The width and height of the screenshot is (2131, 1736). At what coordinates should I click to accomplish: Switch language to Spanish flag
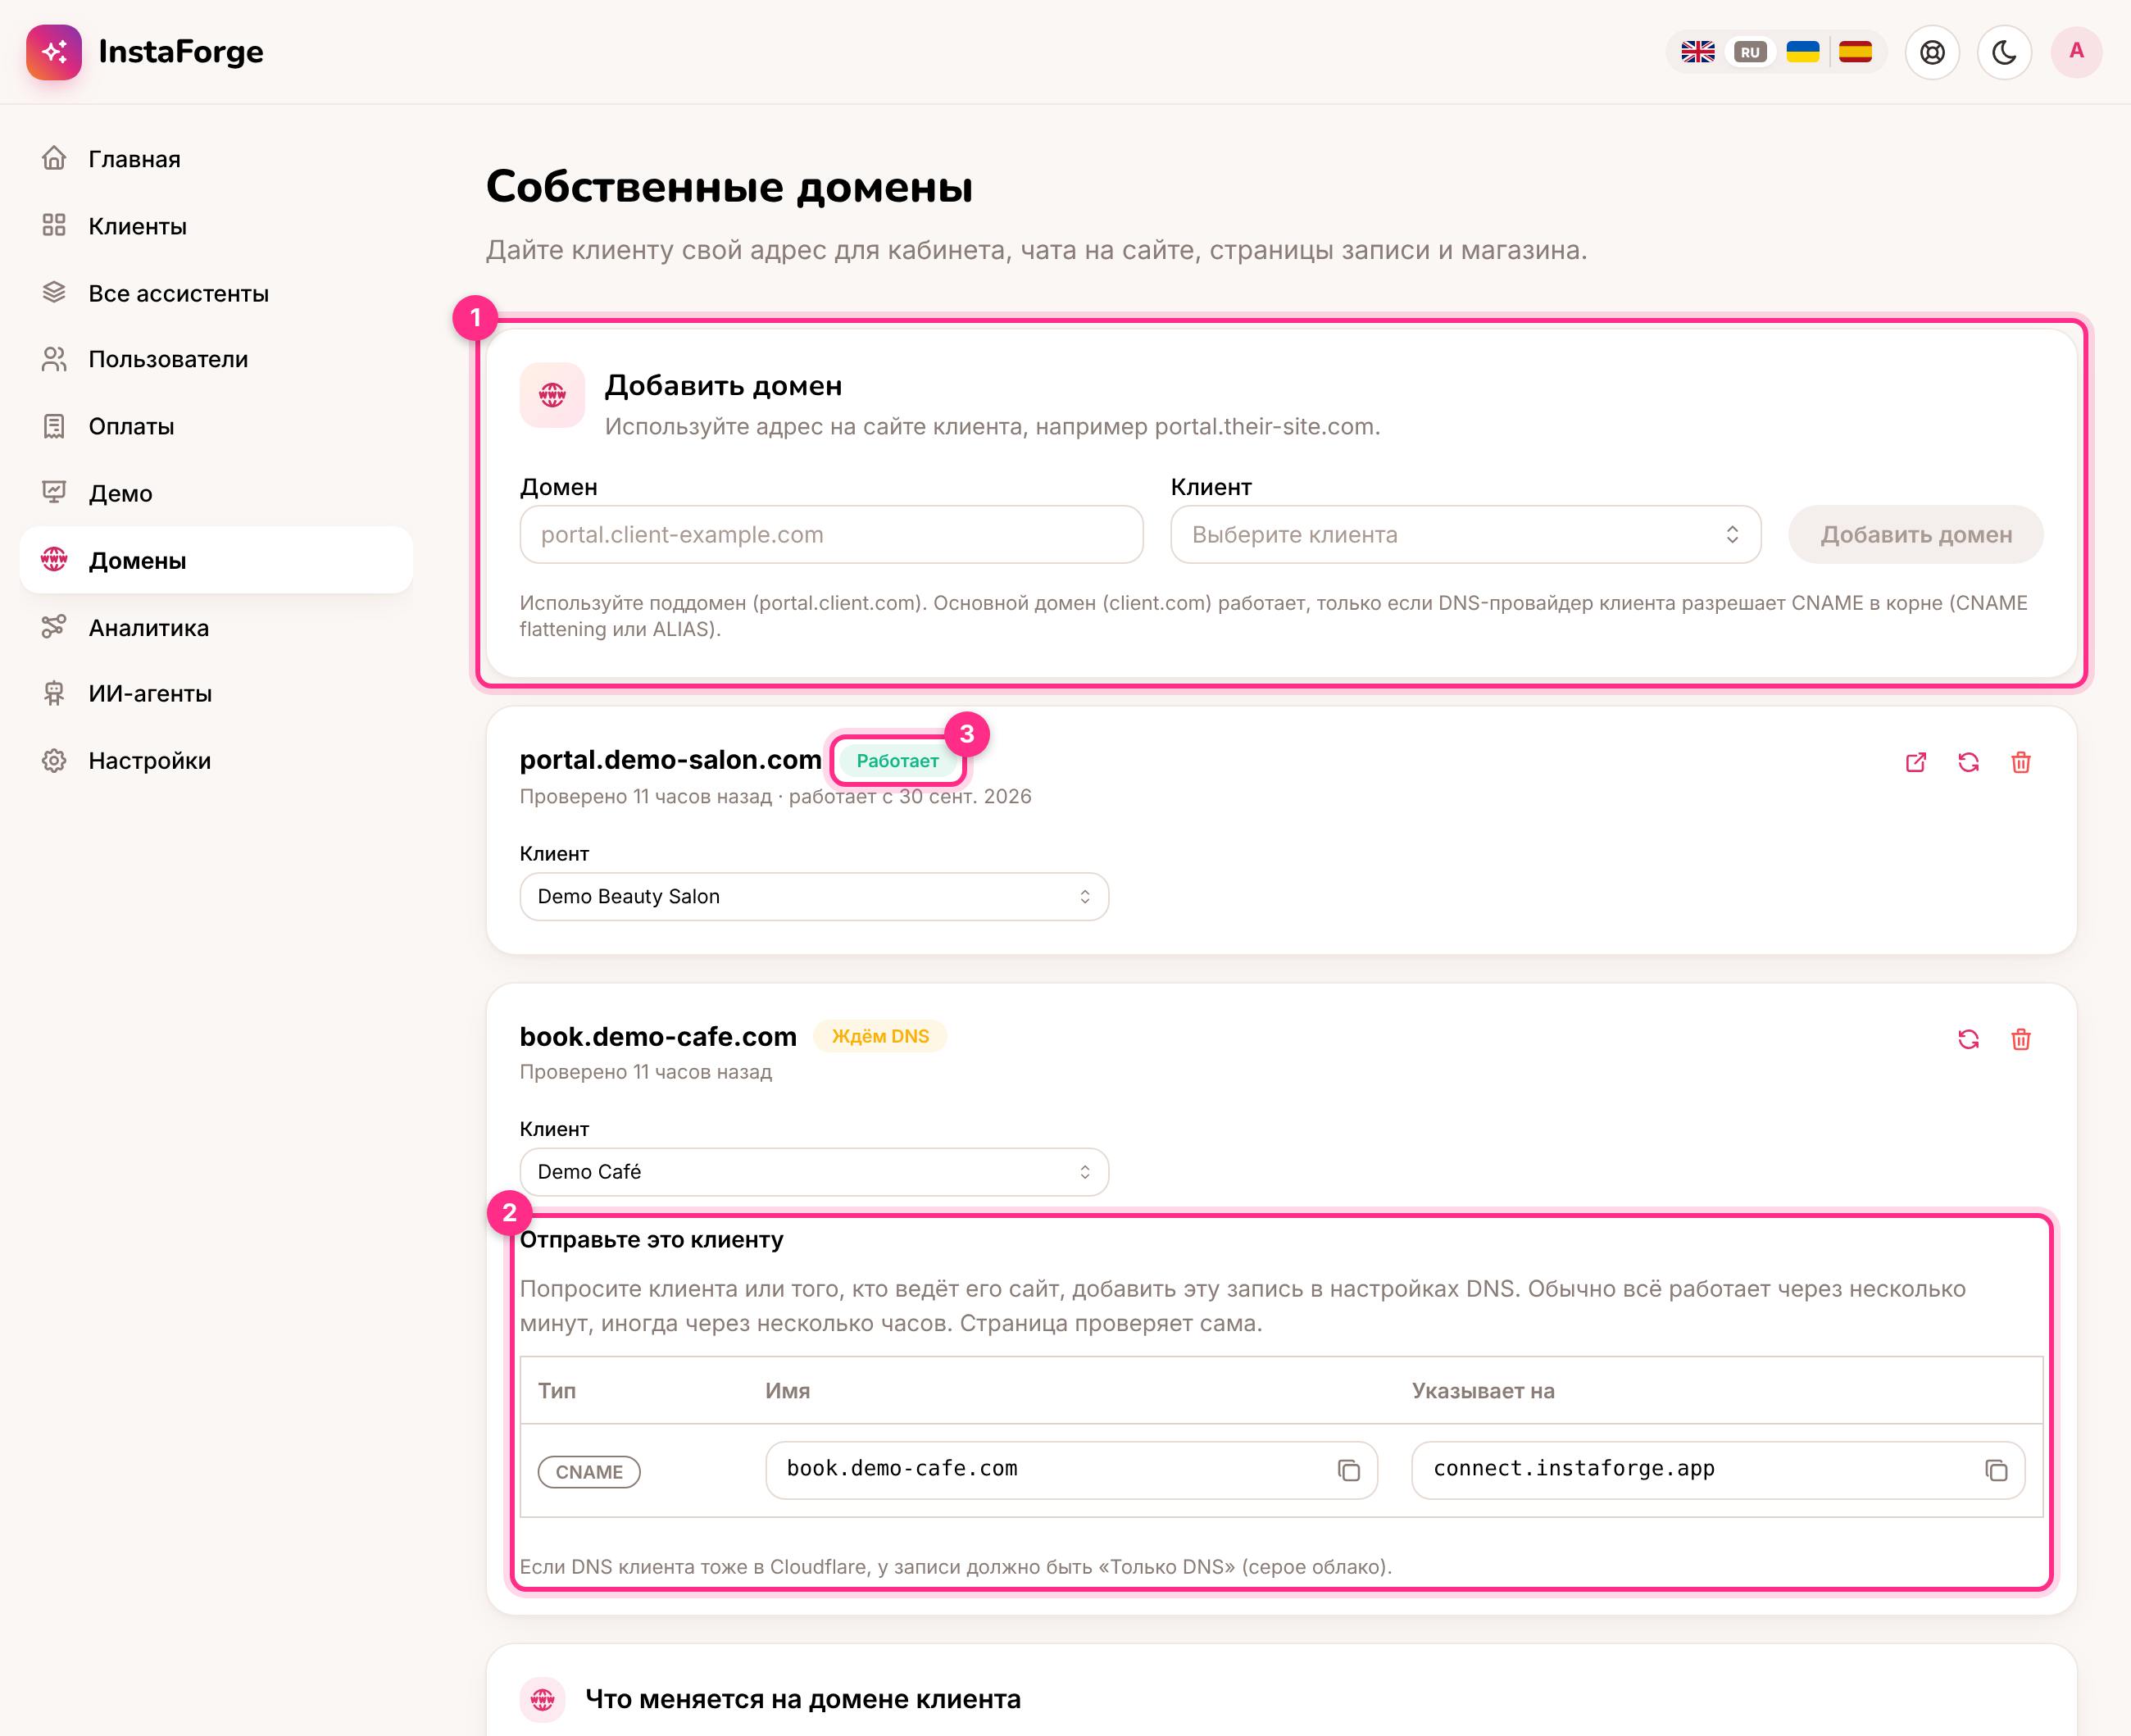(x=1855, y=52)
